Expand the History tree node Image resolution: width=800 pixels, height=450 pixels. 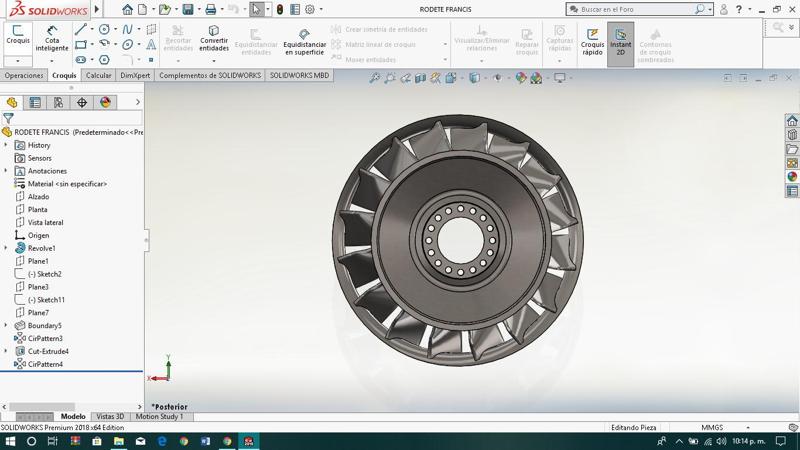point(6,145)
